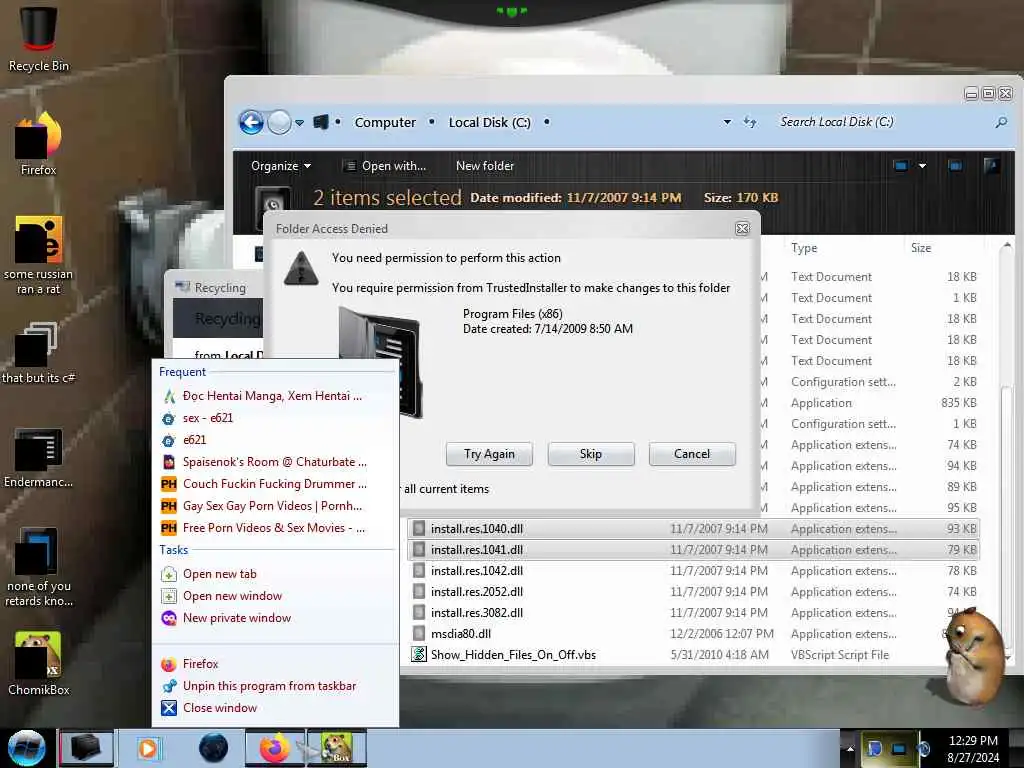Close the Folder Access Denied dialog
Viewport: 1024px width, 768px height.
point(742,229)
